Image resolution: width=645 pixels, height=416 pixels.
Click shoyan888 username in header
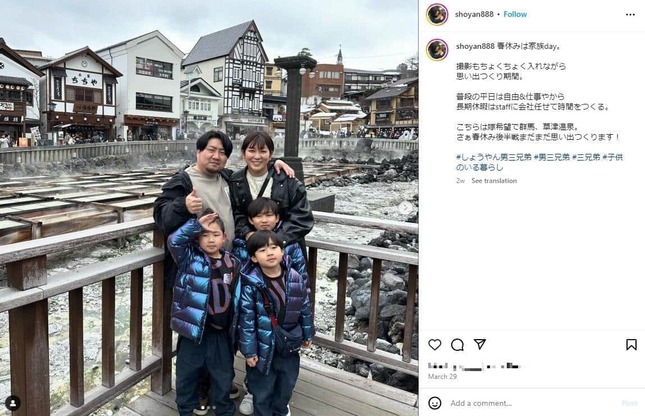click(x=474, y=14)
